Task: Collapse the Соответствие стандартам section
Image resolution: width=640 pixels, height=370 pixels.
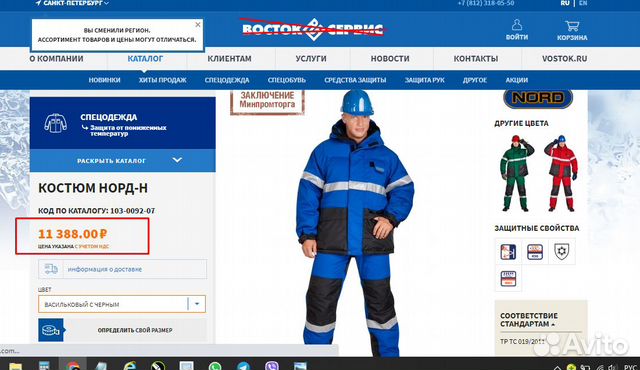Action: pyautogui.click(x=529, y=320)
